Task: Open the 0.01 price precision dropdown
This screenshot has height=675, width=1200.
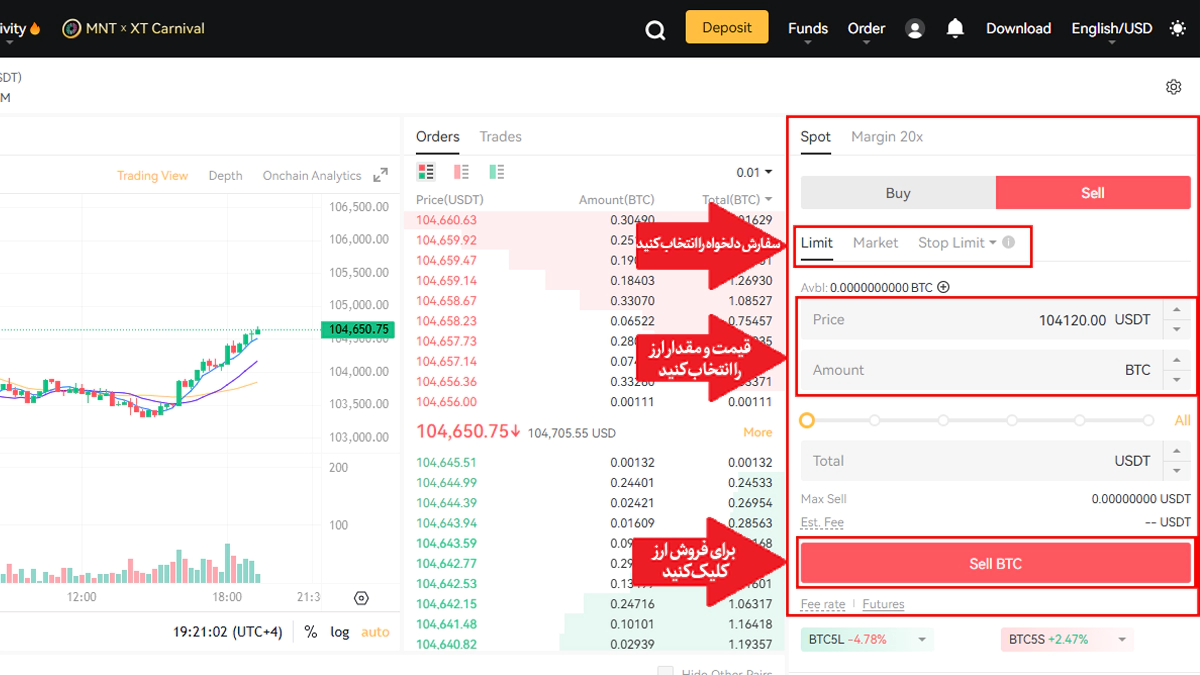Action: 754,172
